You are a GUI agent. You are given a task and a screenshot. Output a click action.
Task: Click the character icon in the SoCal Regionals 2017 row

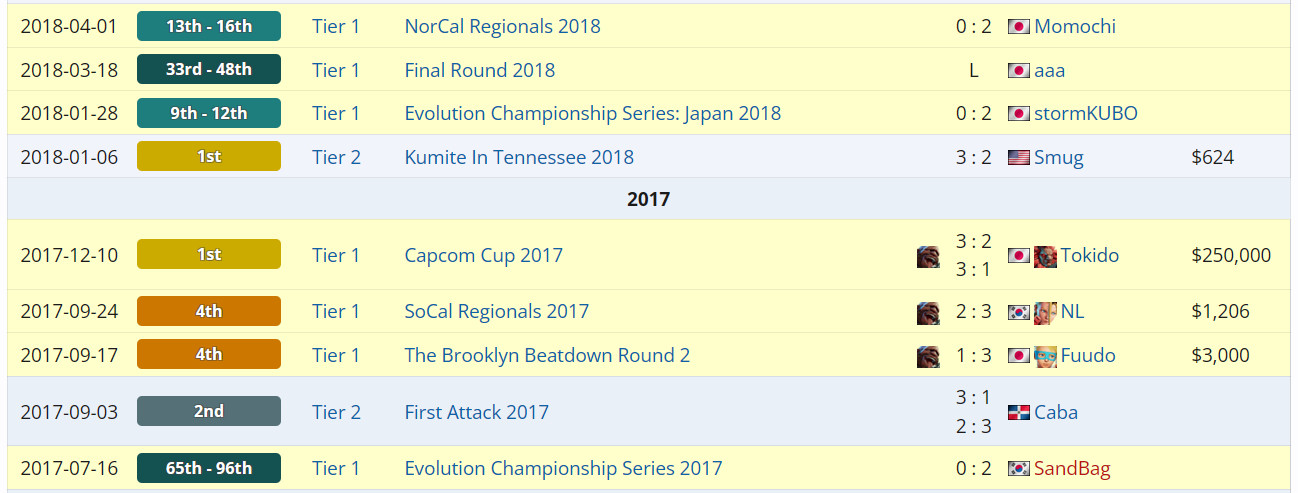coord(928,312)
